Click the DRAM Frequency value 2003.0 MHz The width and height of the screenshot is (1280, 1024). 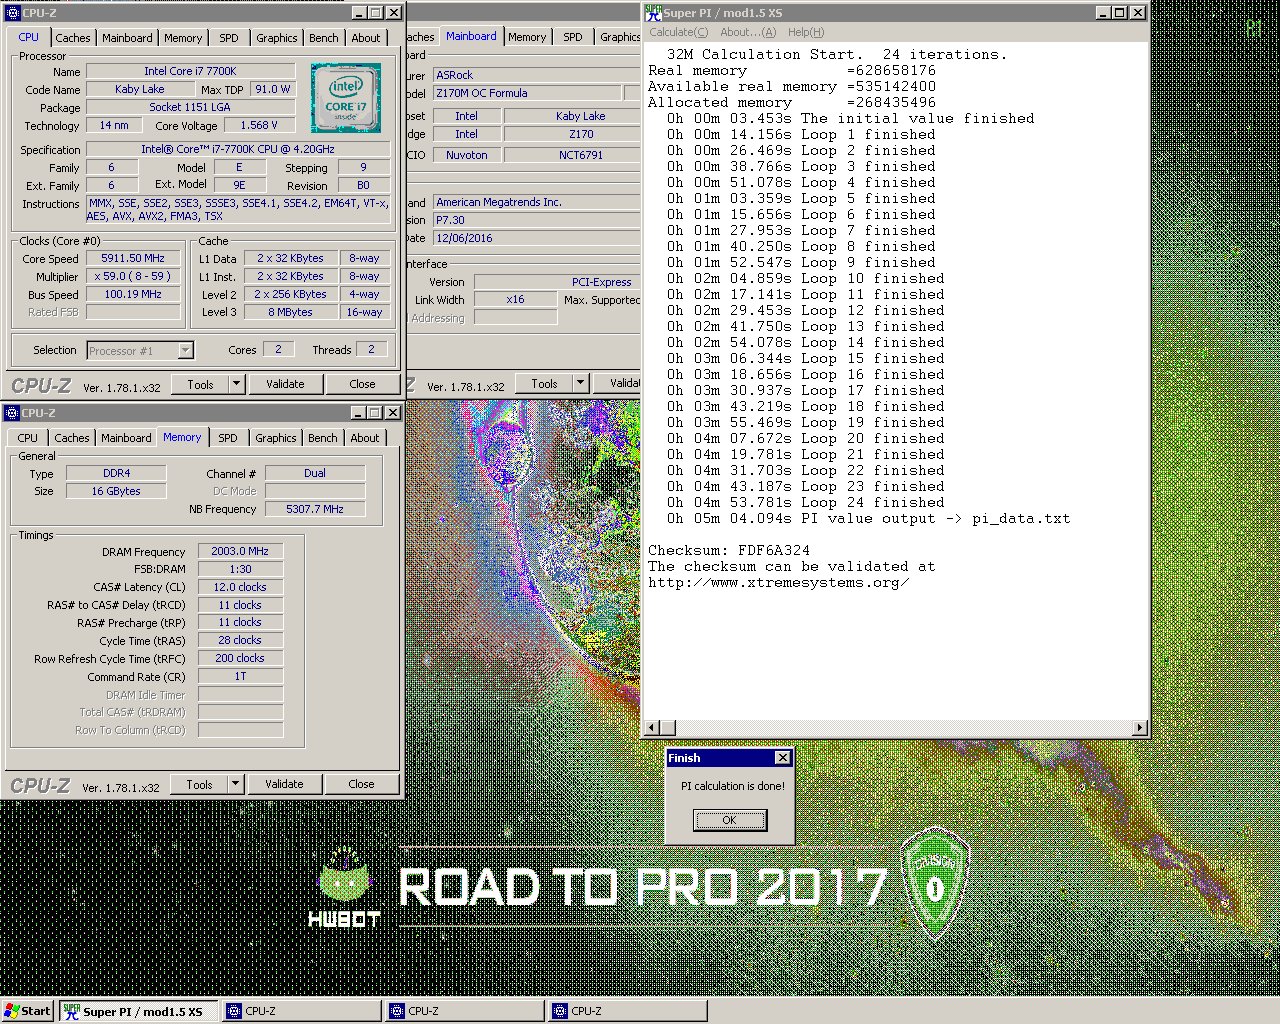click(240, 551)
